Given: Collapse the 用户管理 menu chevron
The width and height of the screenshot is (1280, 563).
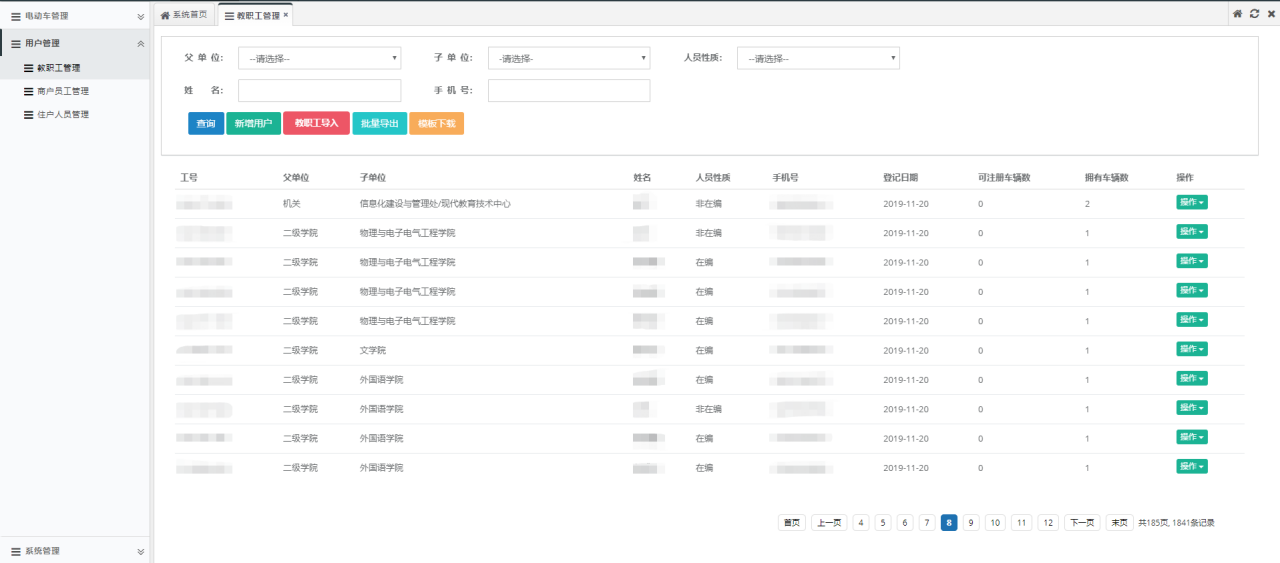Looking at the screenshot, I should click(x=140, y=44).
